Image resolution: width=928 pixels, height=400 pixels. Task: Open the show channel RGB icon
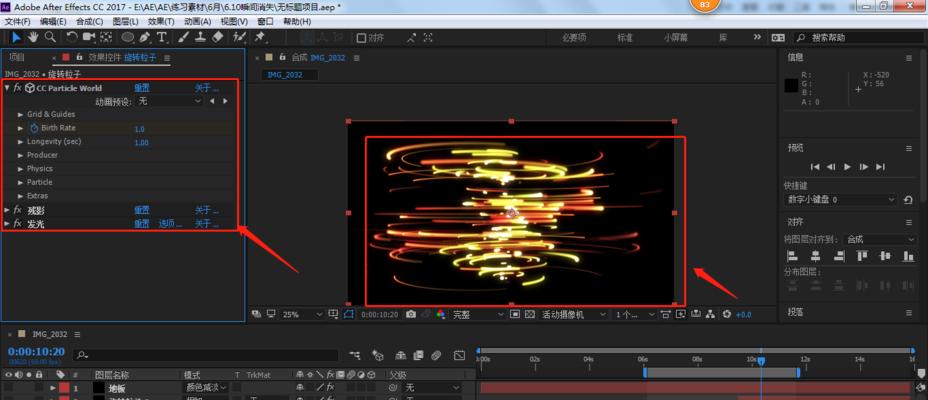[x=440, y=314]
